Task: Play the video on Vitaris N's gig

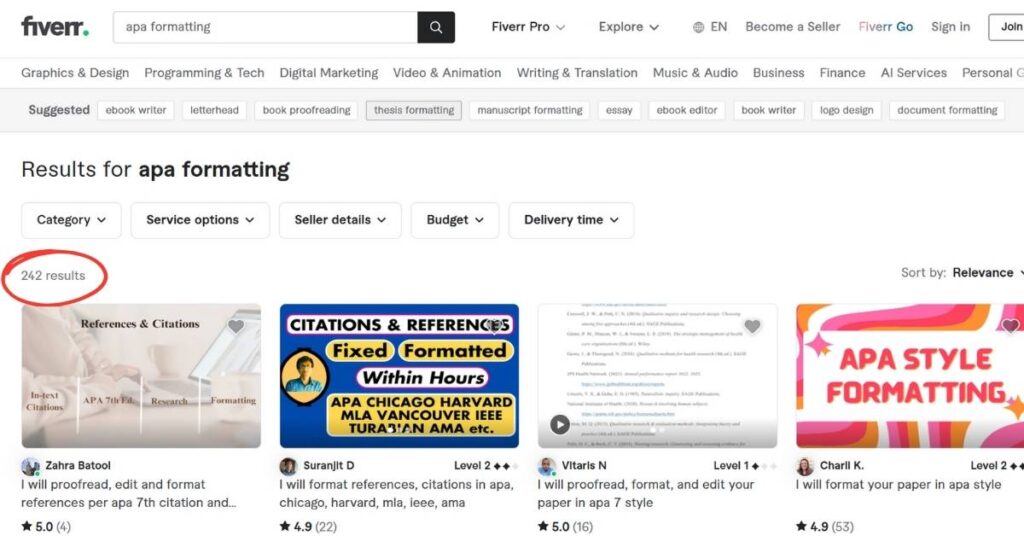Action: pyautogui.click(x=560, y=424)
